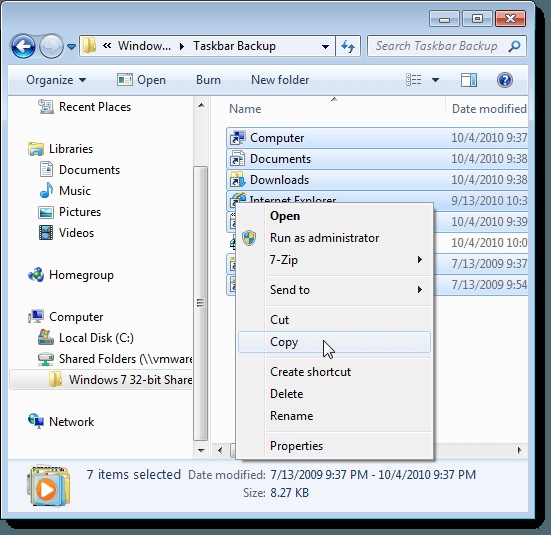Click the magnifier search icon
Image resolution: width=551 pixels, height=535 pixels.
tap(514, 46)
